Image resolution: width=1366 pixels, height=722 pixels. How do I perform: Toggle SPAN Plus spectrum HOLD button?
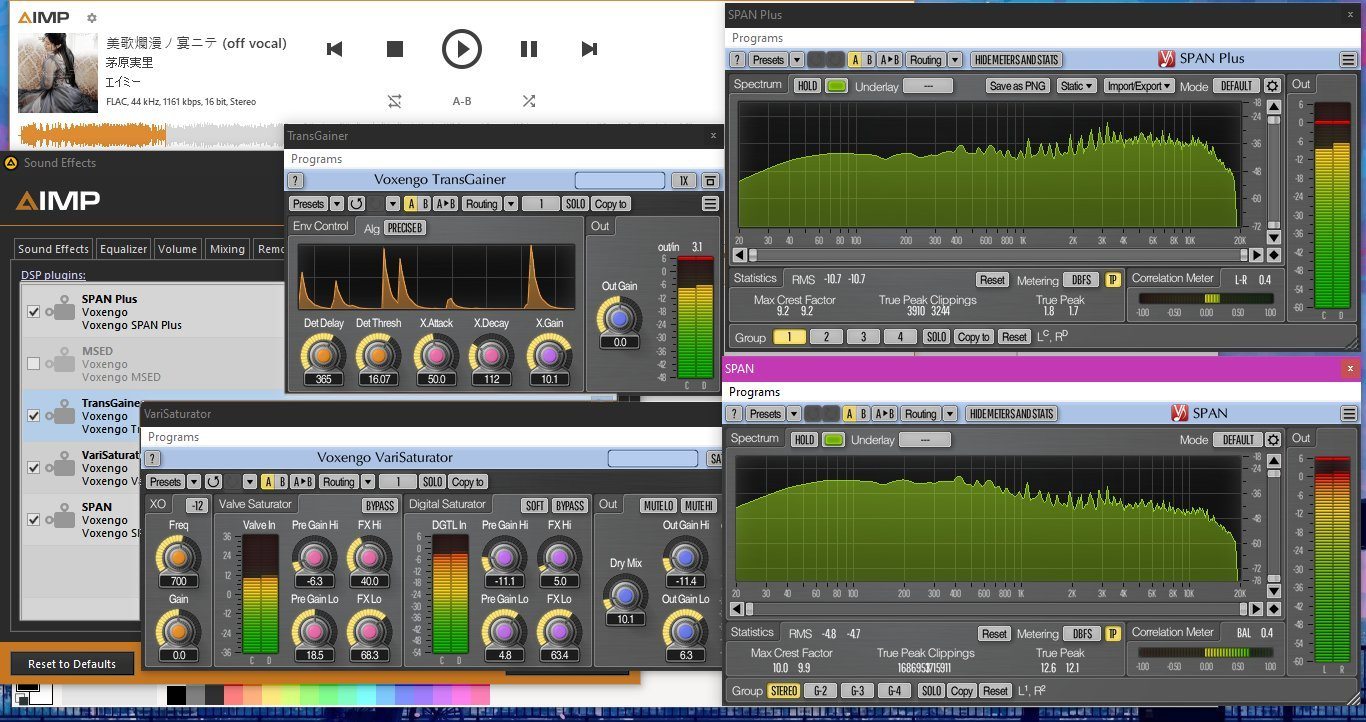(807, 86)
